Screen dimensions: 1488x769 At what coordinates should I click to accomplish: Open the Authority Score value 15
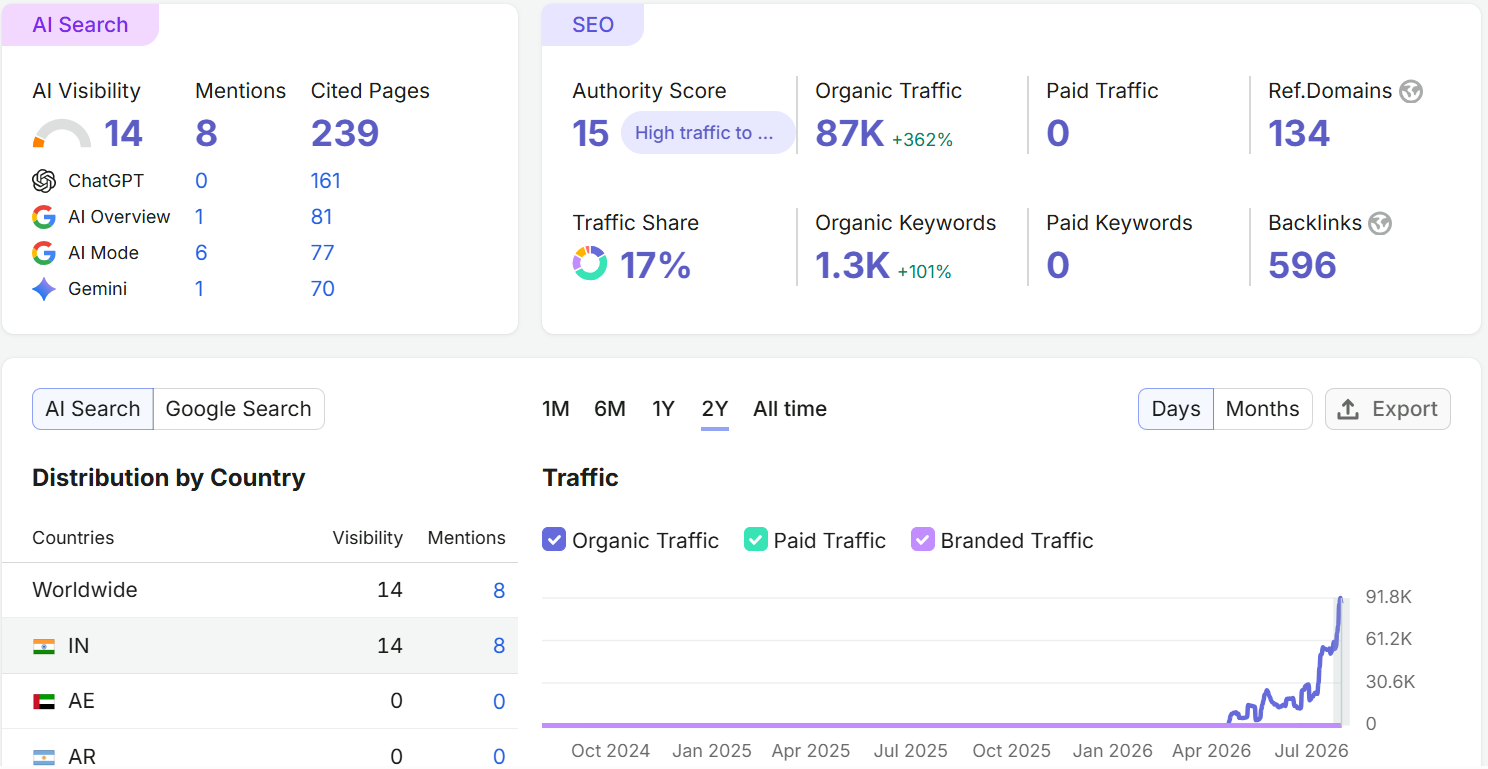[590, 133]
